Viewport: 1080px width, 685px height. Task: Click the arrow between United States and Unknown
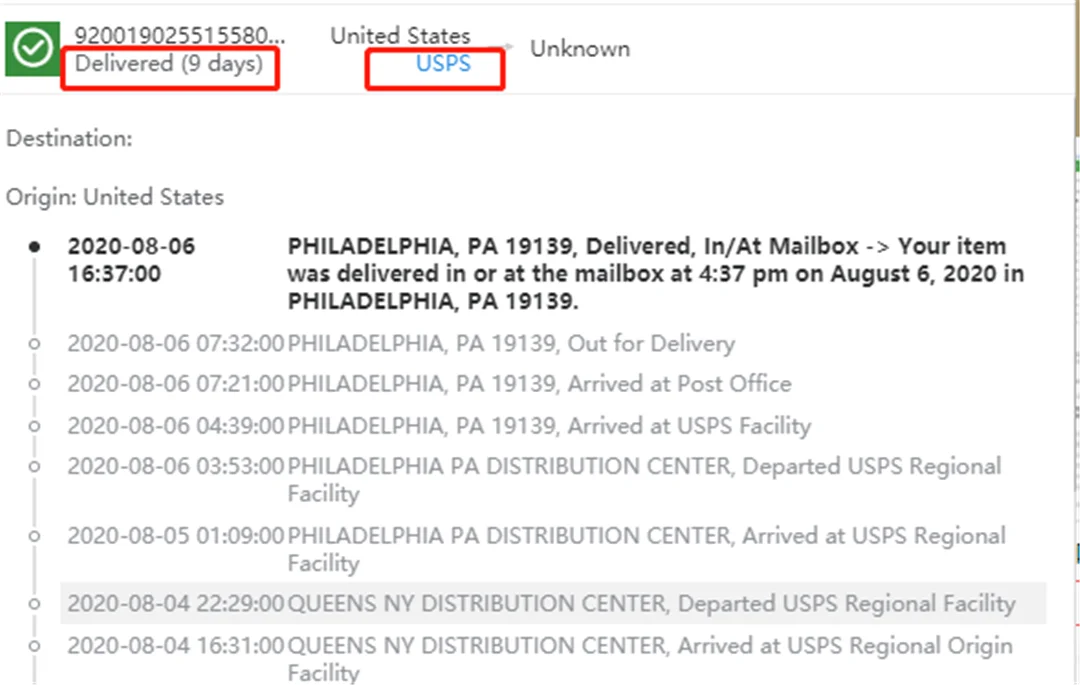509,47
